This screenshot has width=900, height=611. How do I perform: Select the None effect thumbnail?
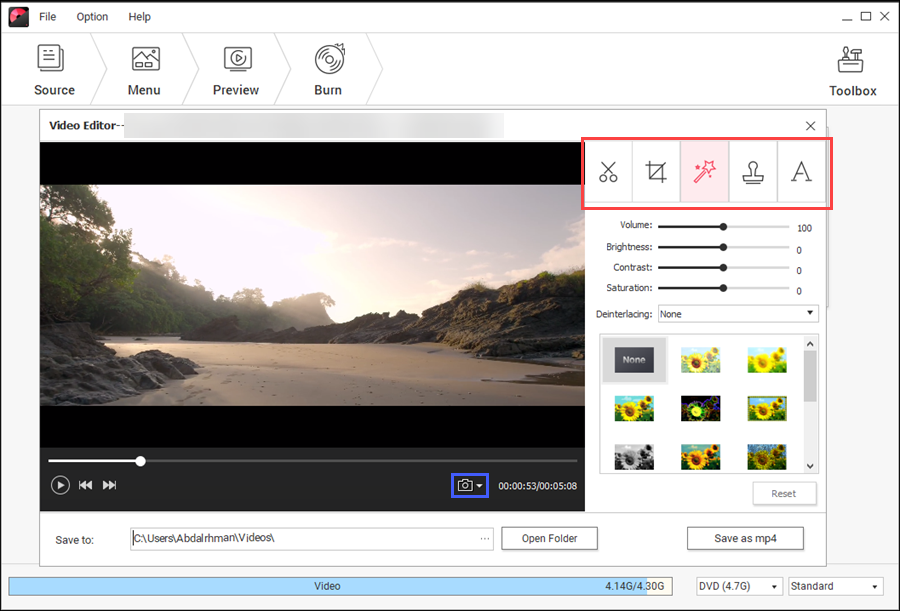(633, 359)
